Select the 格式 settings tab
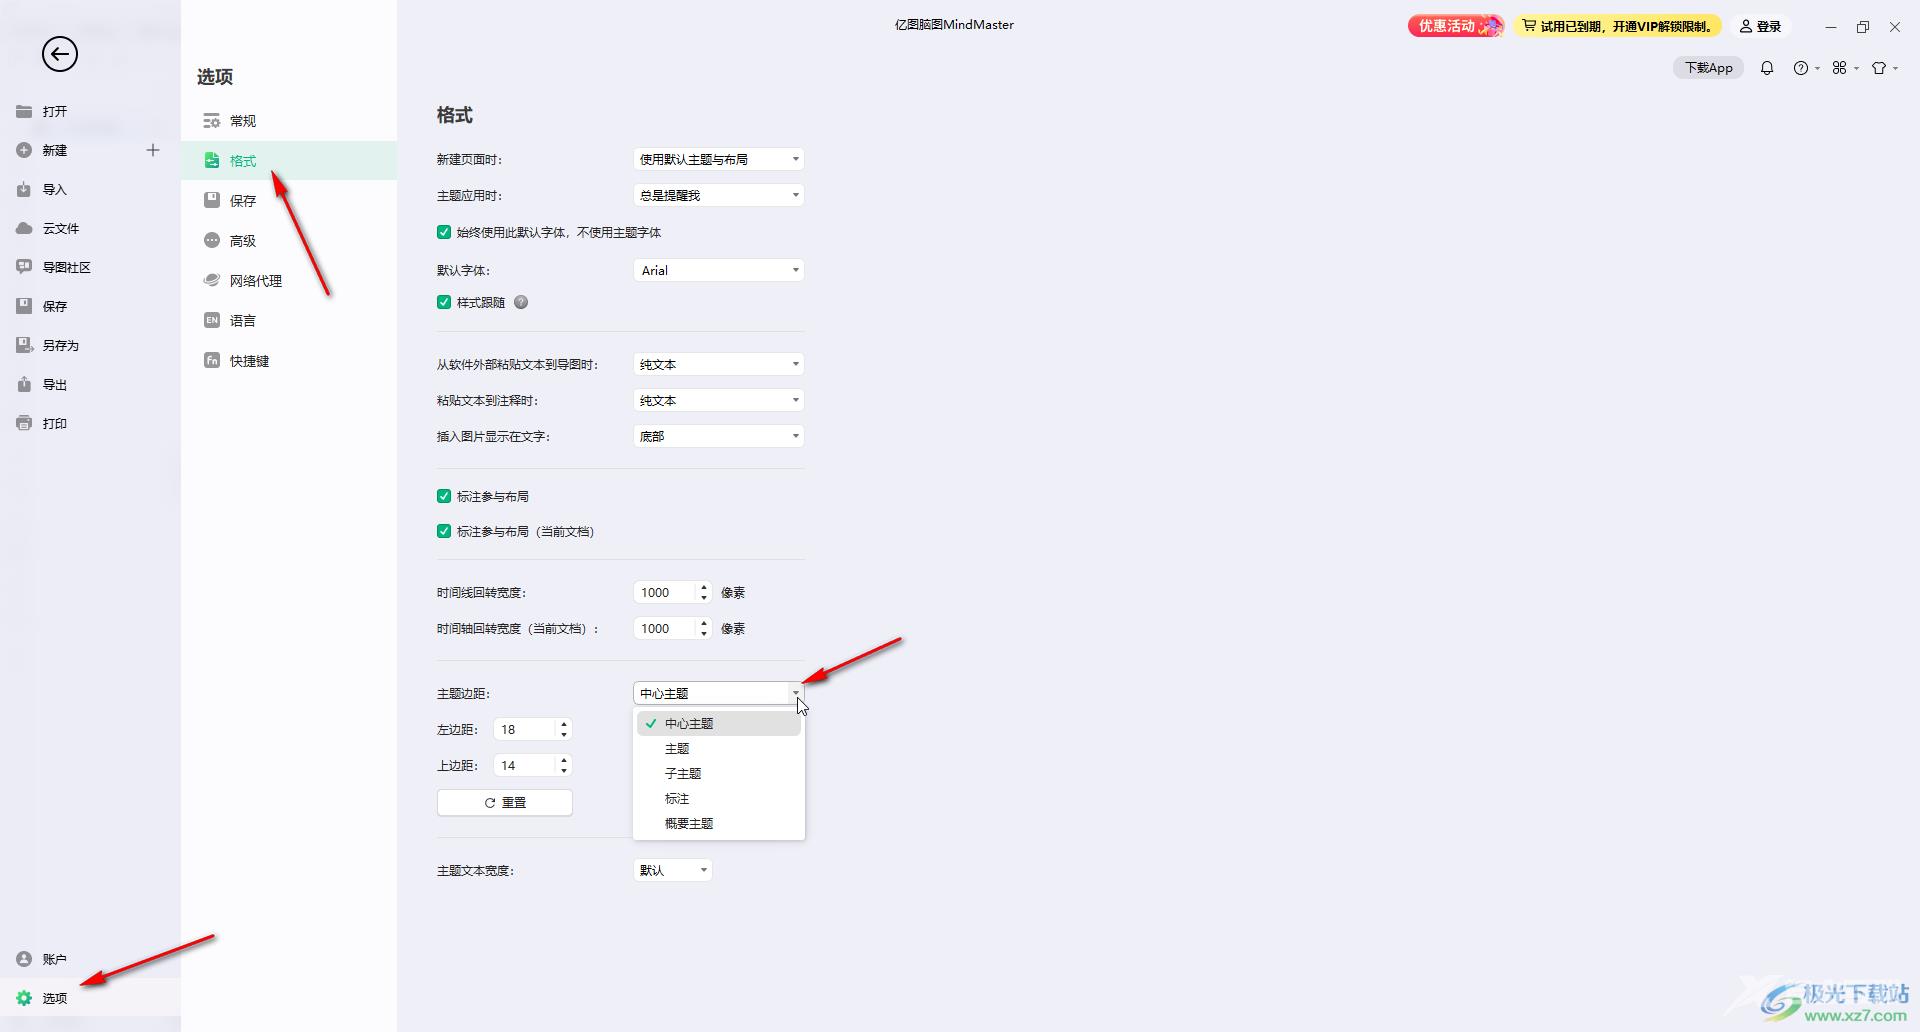This screenshot has height=1032, width=1920. click(289, 161)
